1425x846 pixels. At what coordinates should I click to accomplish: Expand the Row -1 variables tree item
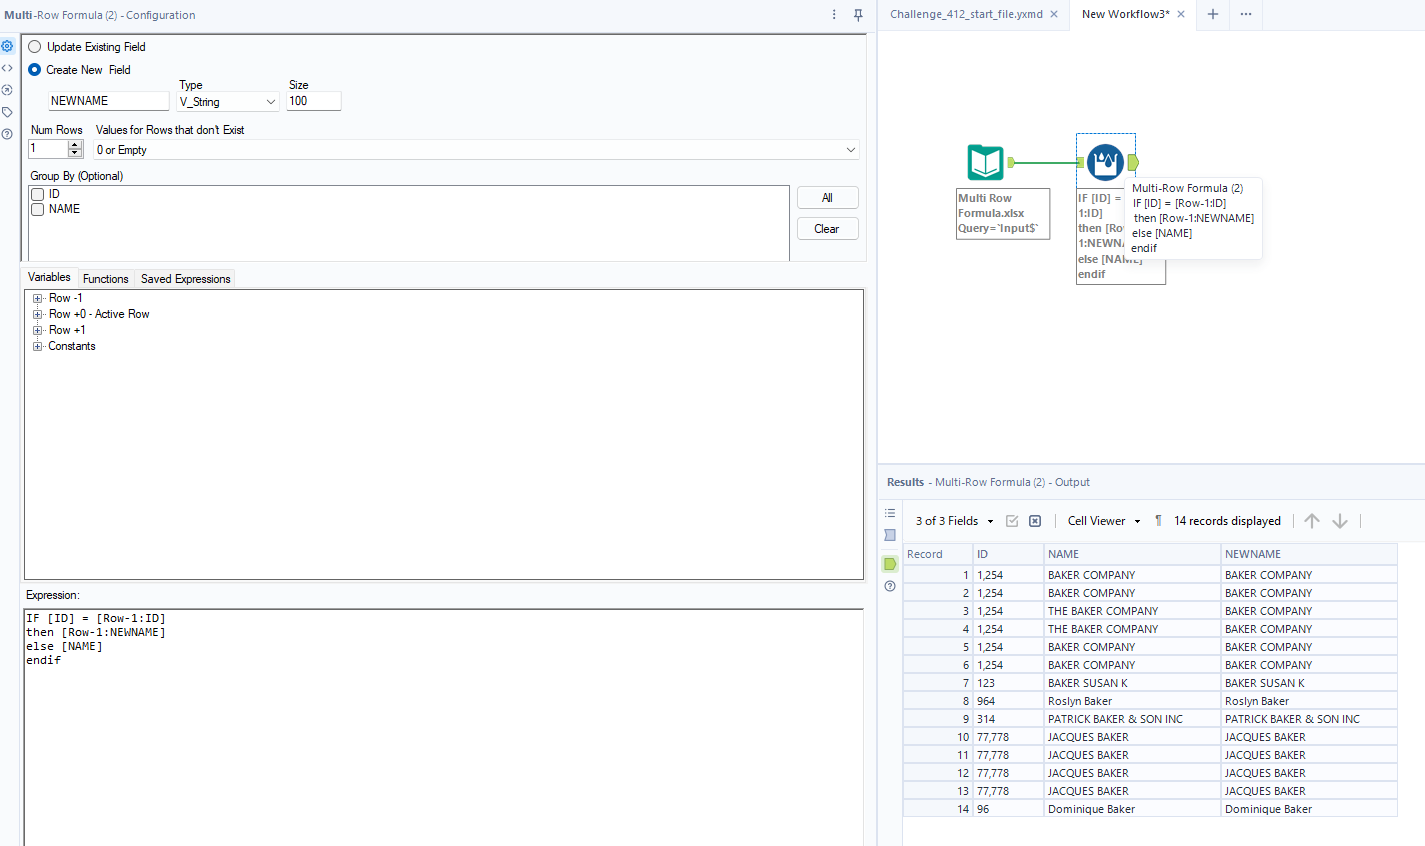pos(39,297)
